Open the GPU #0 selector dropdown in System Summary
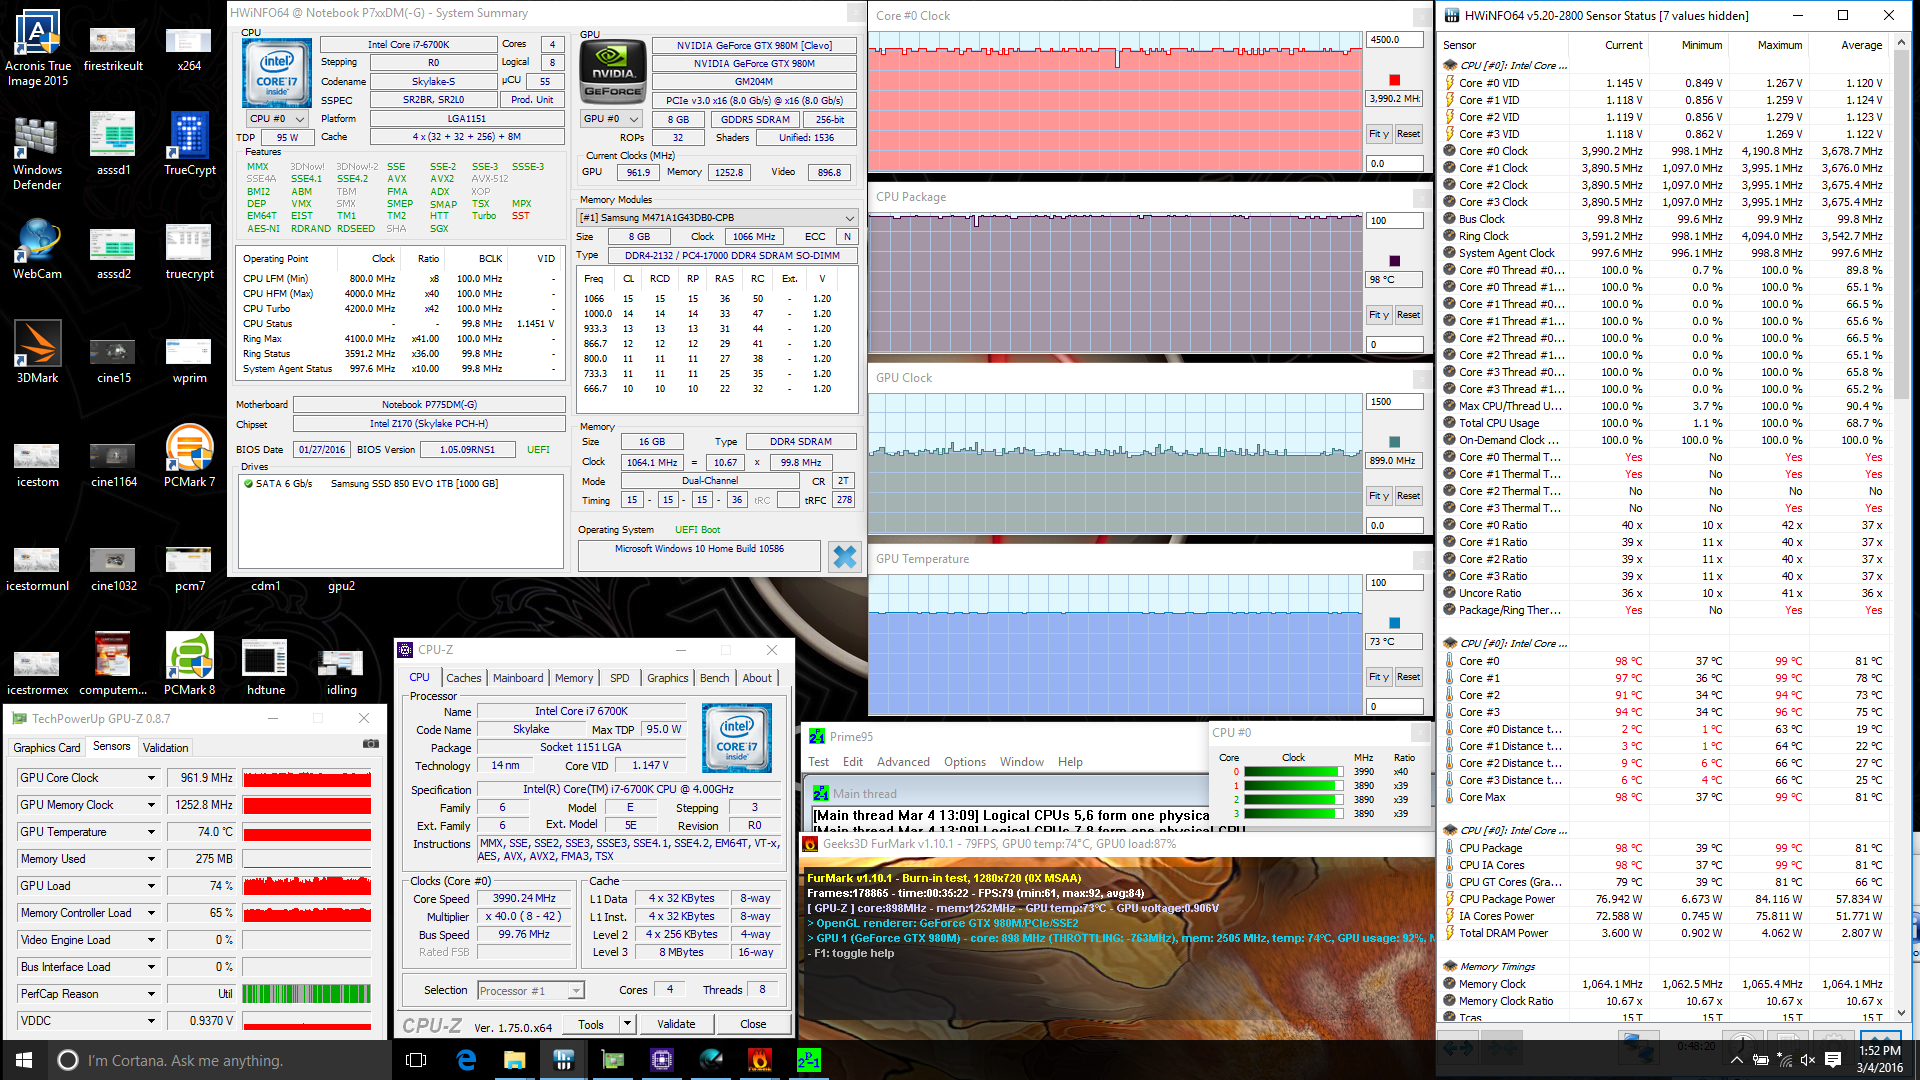The height and width of the screenshot is (1080, 1920). click(611, 119)
